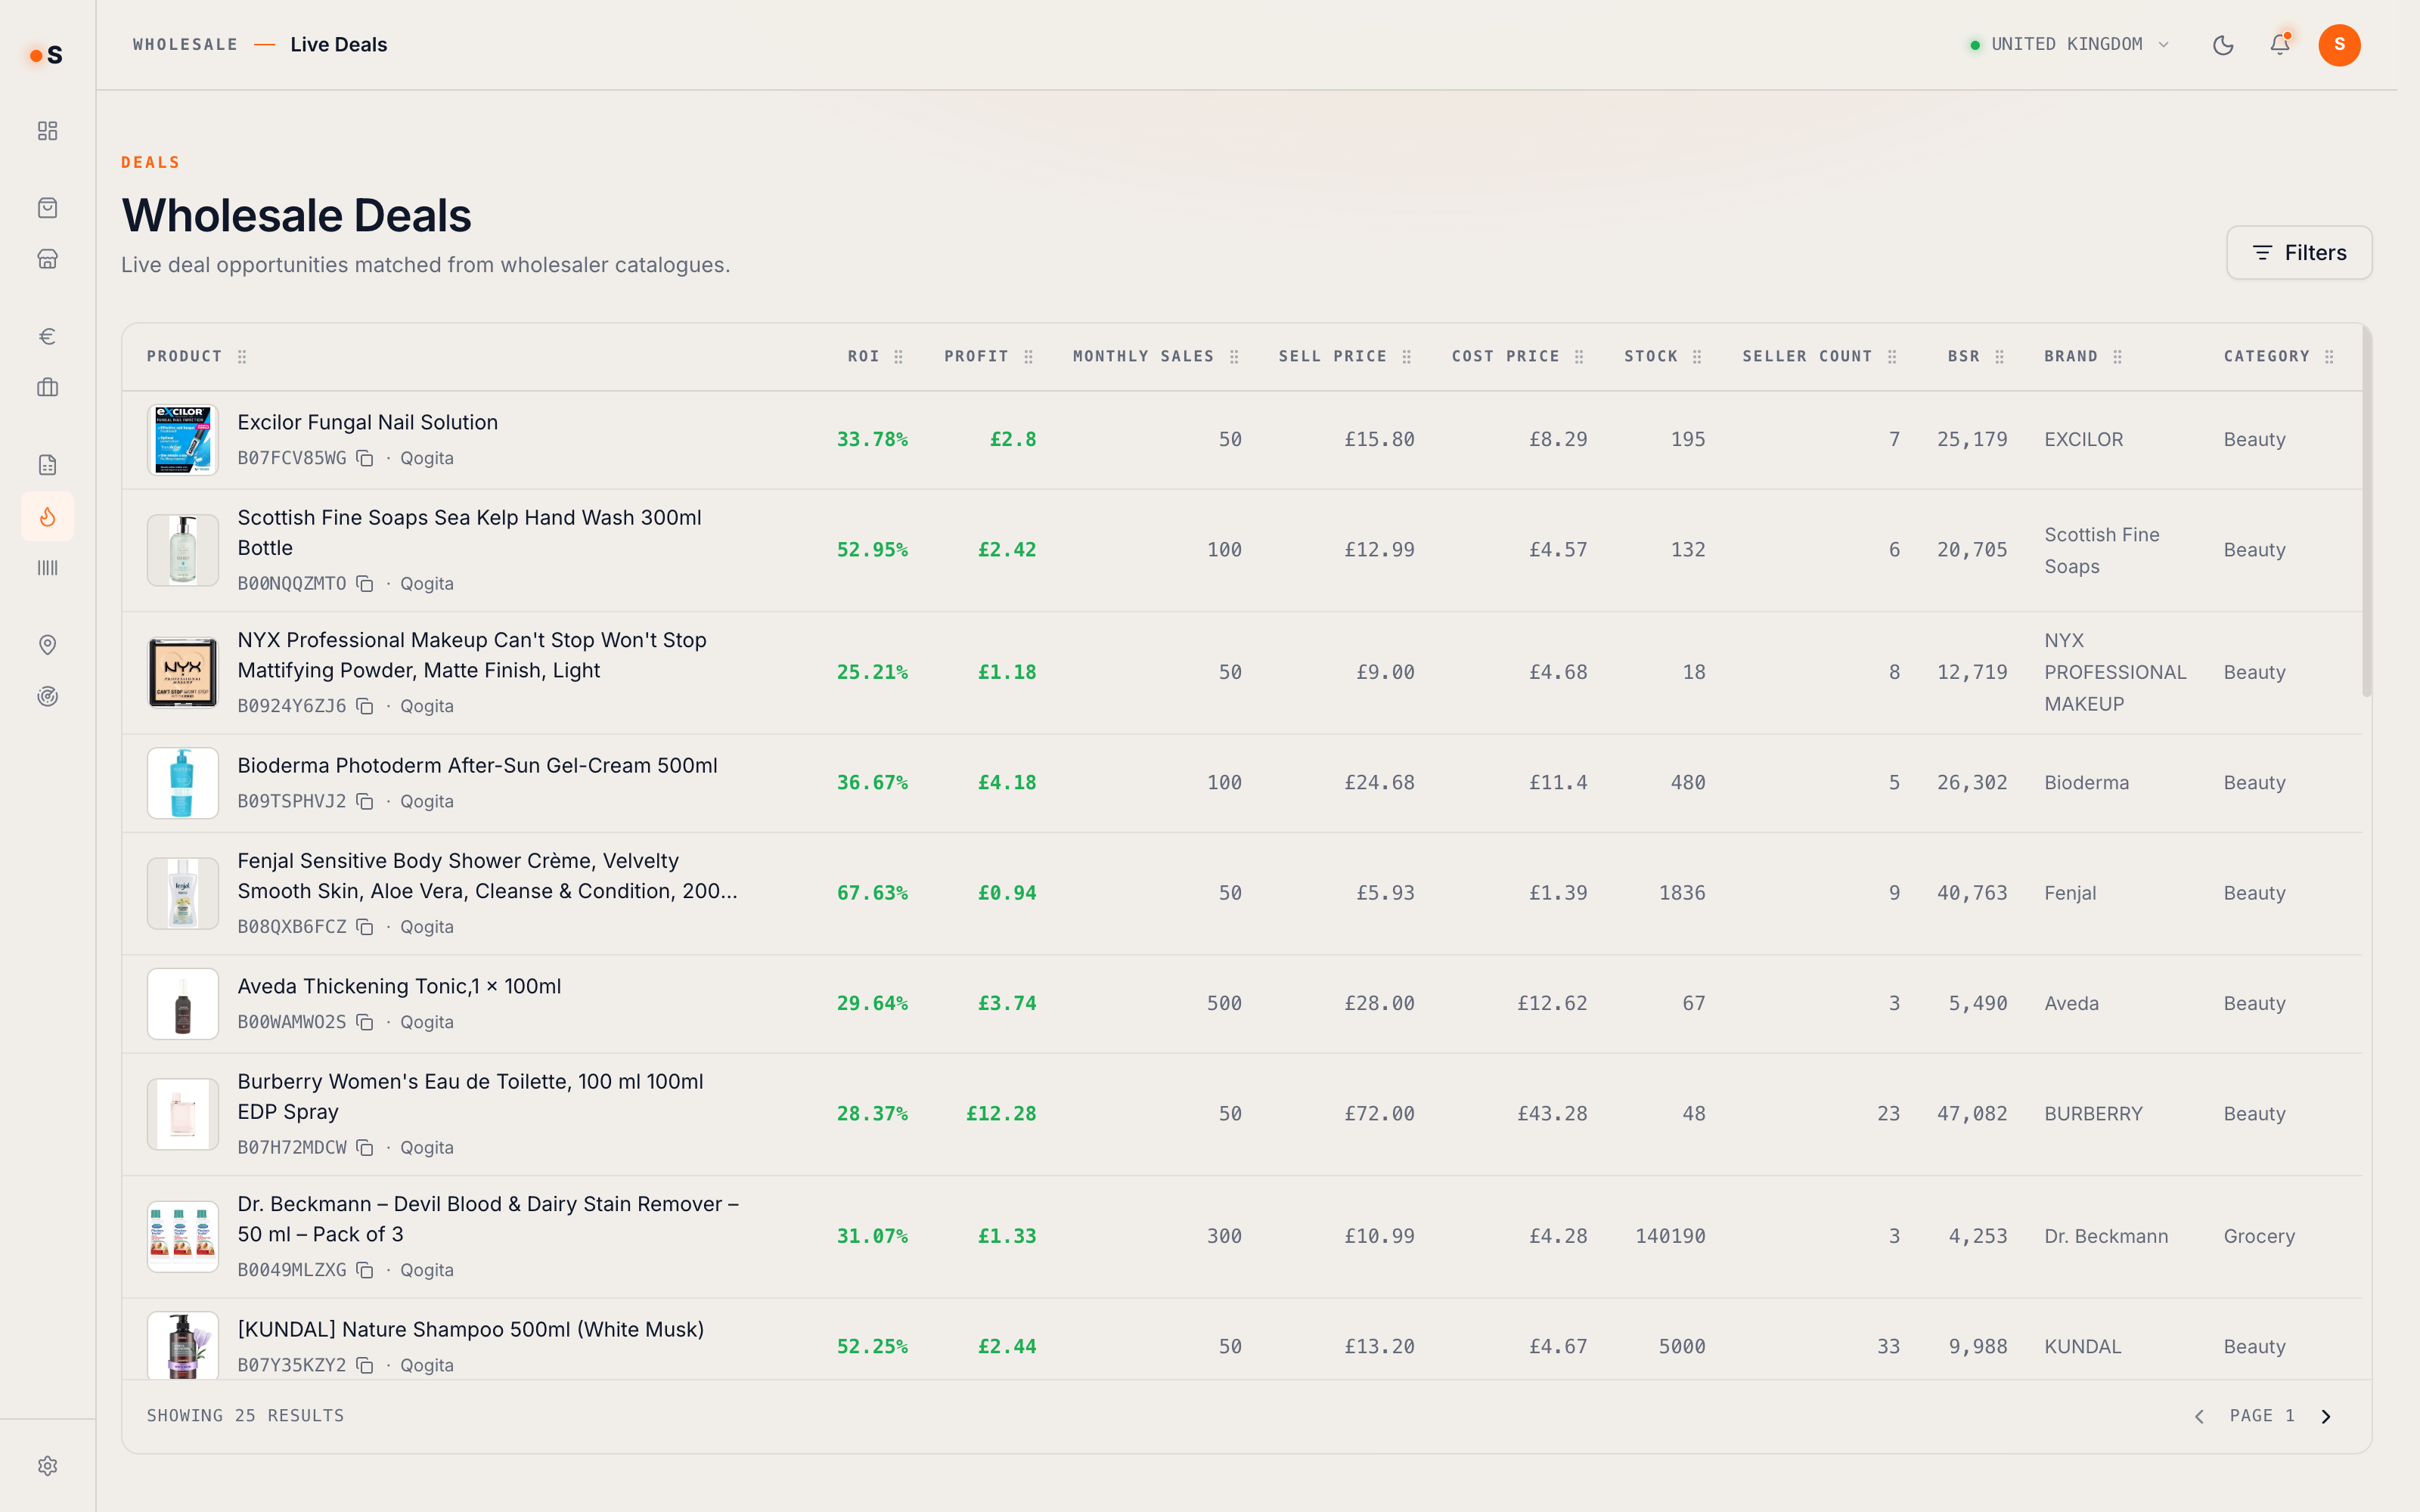Click the Grocery category cell
The width and height of the screenshot is (2420, 1512).
2259,1237
